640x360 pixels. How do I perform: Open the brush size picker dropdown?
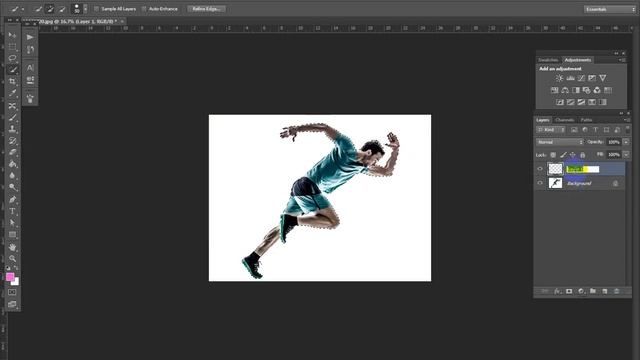tap(85, 9)
